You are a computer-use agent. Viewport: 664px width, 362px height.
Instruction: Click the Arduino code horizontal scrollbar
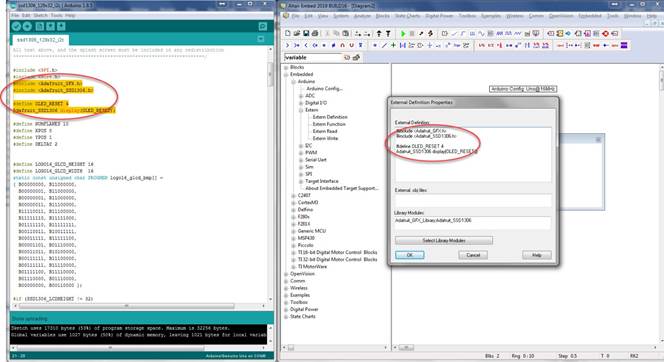pos(127,306)
